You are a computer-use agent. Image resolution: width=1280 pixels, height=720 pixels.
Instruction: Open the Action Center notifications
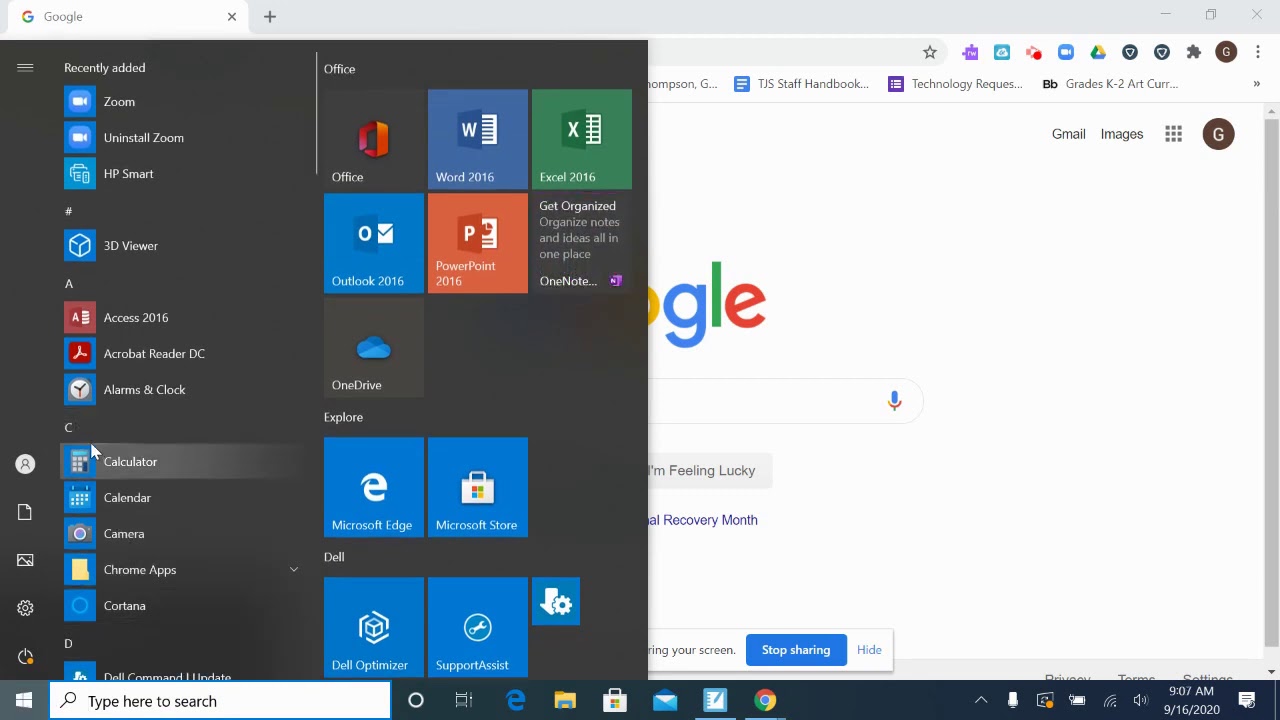[1247, 701]
